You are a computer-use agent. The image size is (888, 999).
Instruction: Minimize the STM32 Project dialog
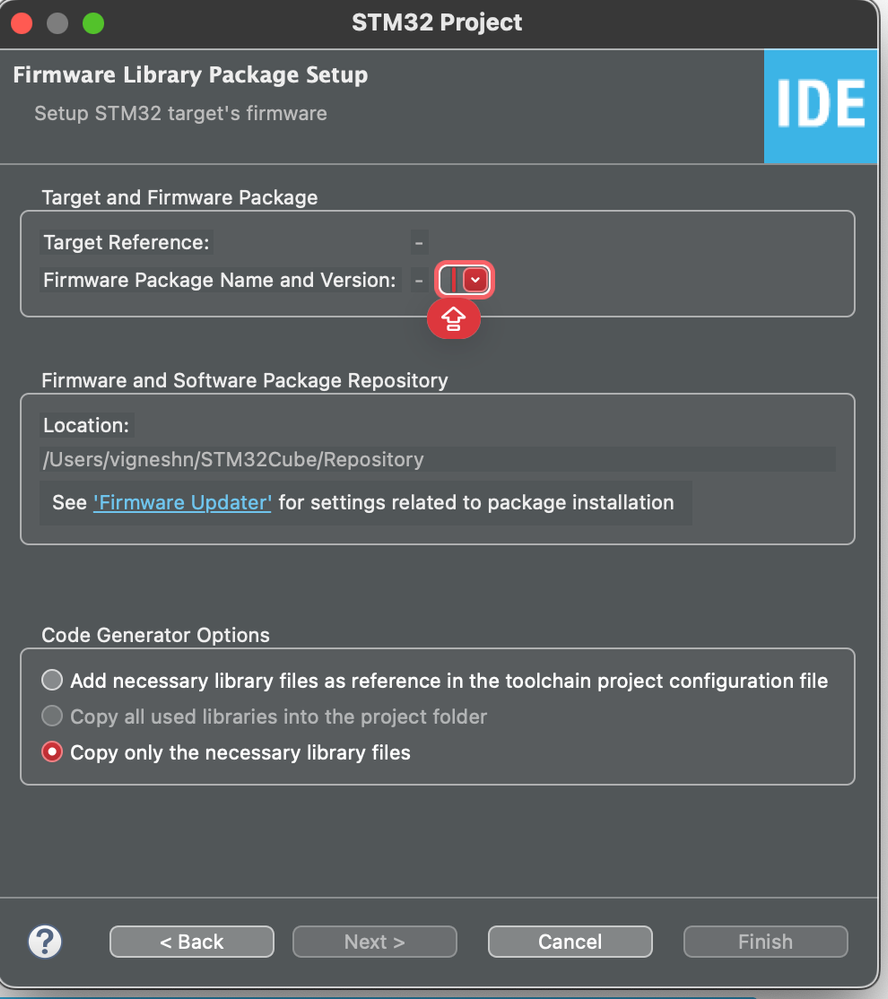pyautogui.click(x=57, y=22)
